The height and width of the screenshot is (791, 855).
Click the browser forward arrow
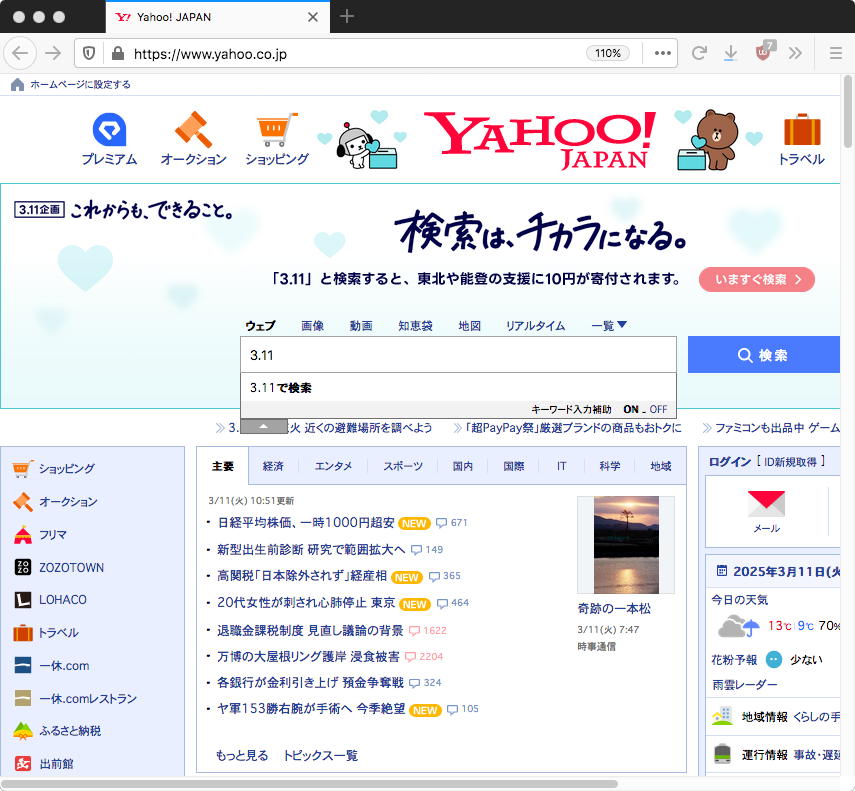[x=53, y=53]
